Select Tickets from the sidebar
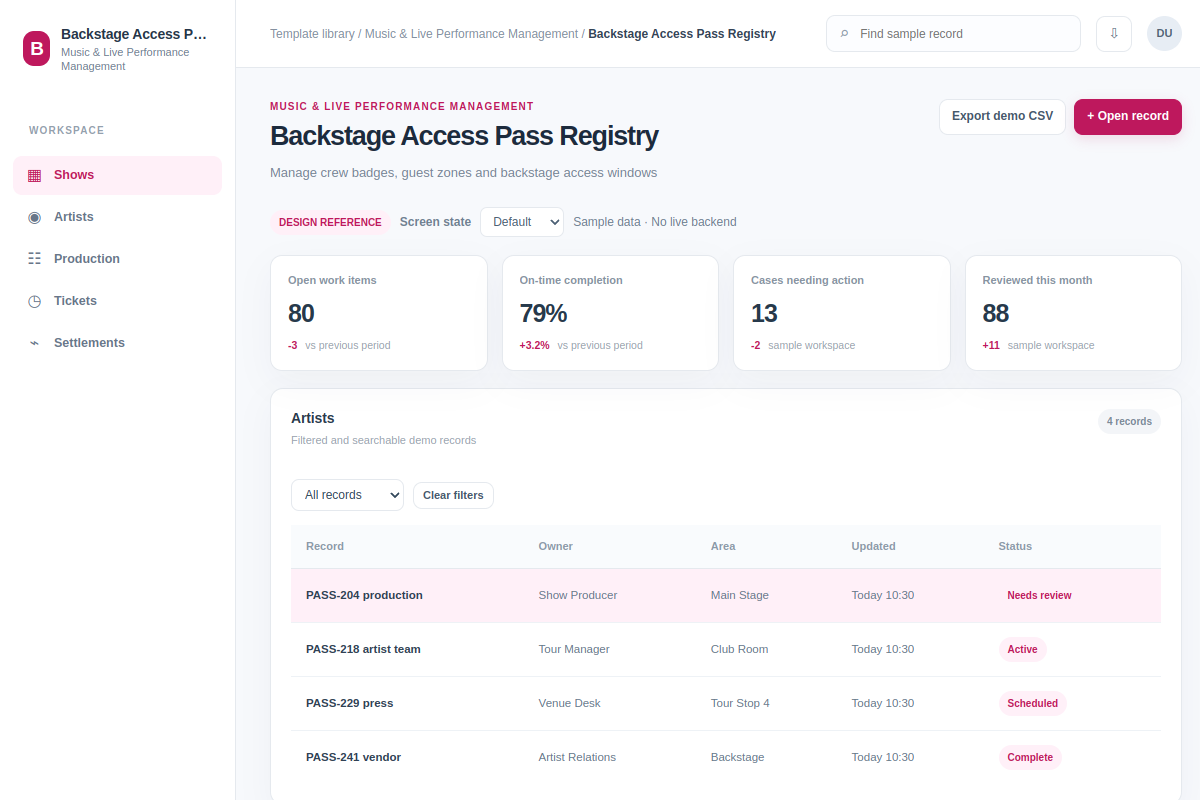Viewport: 1200px width, 800px height. tap(117, 301)
